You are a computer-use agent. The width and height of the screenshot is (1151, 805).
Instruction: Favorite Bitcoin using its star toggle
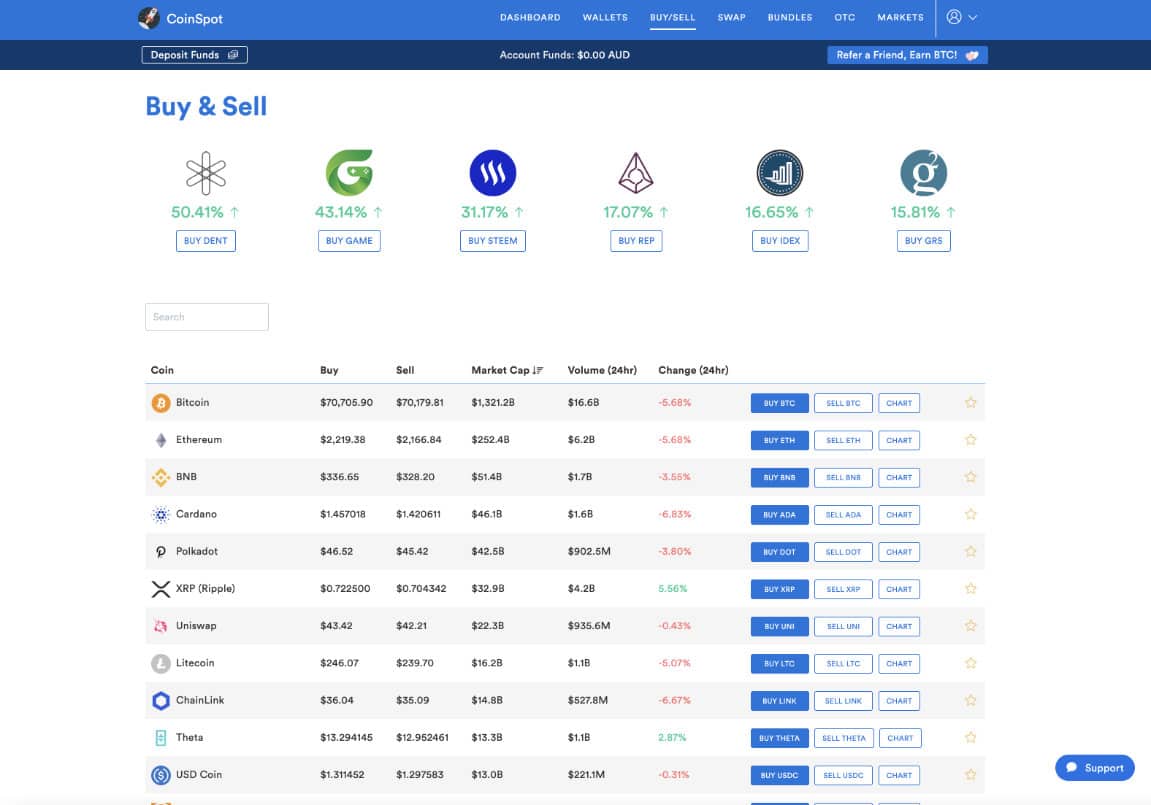pyautogui.click(x=970, y=402)
